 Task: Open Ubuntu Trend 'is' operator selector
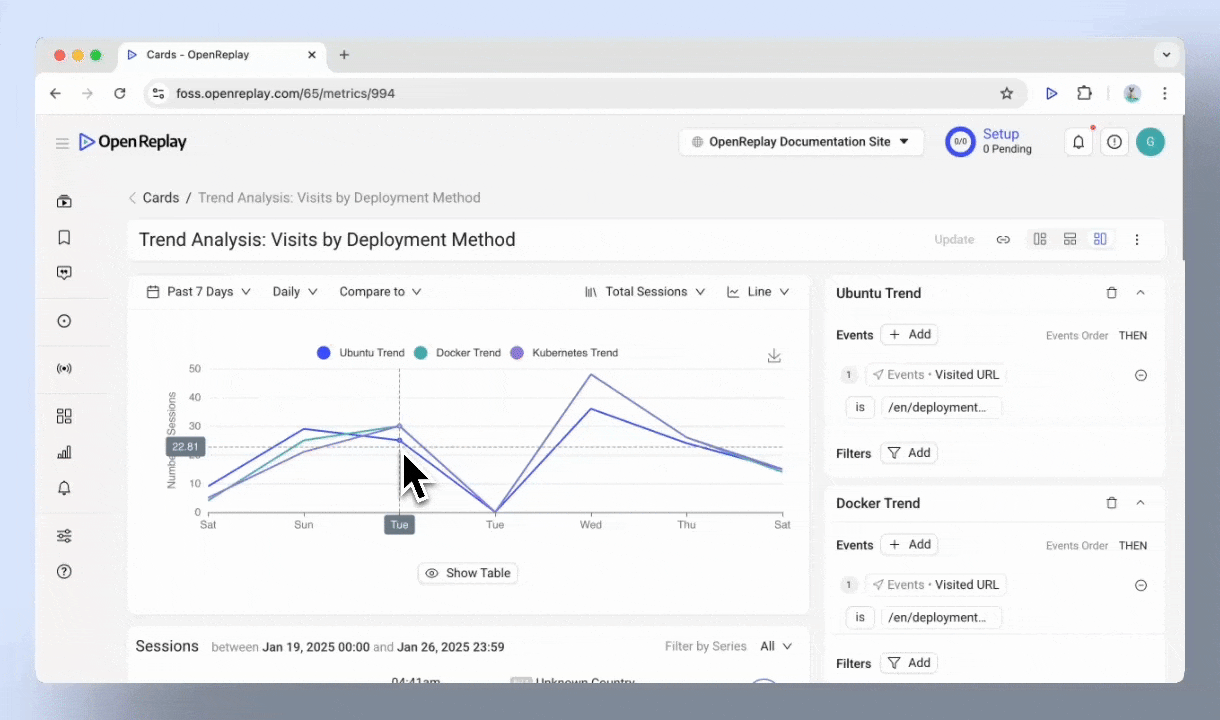click(x=860, y=407)
